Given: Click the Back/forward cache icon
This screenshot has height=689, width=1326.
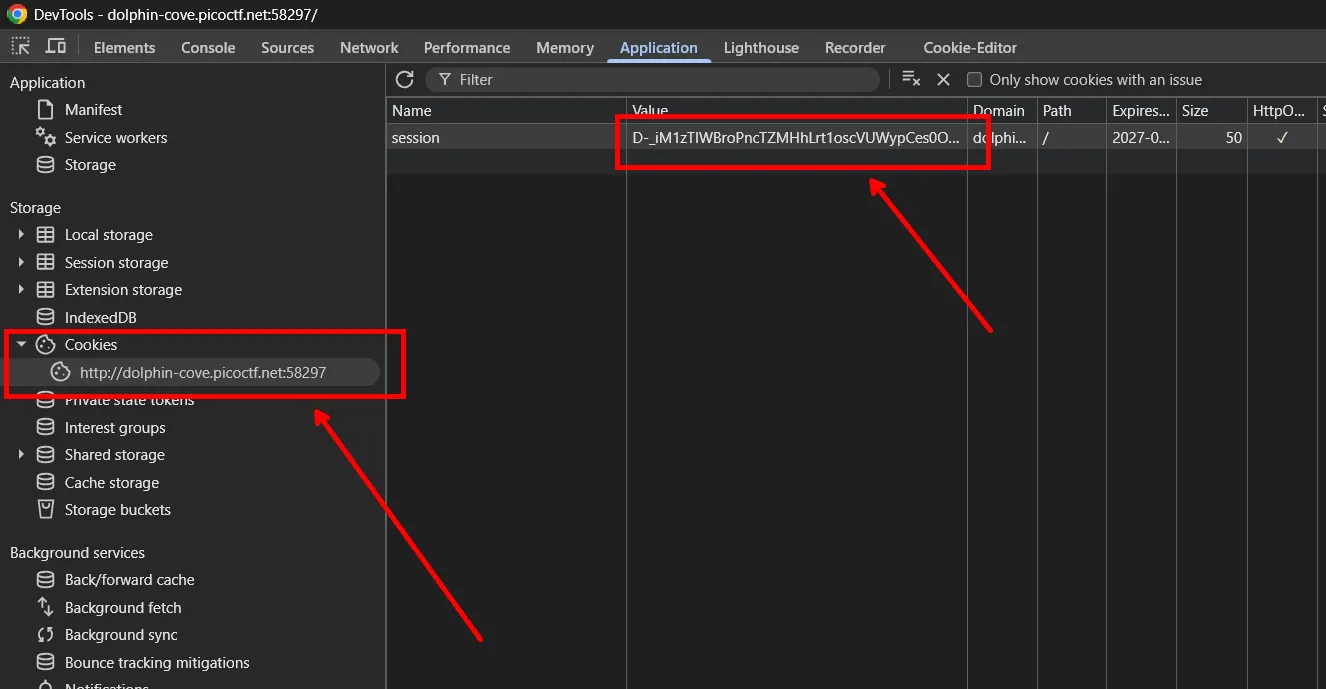Looking at the screenshot, I should 45,579.
